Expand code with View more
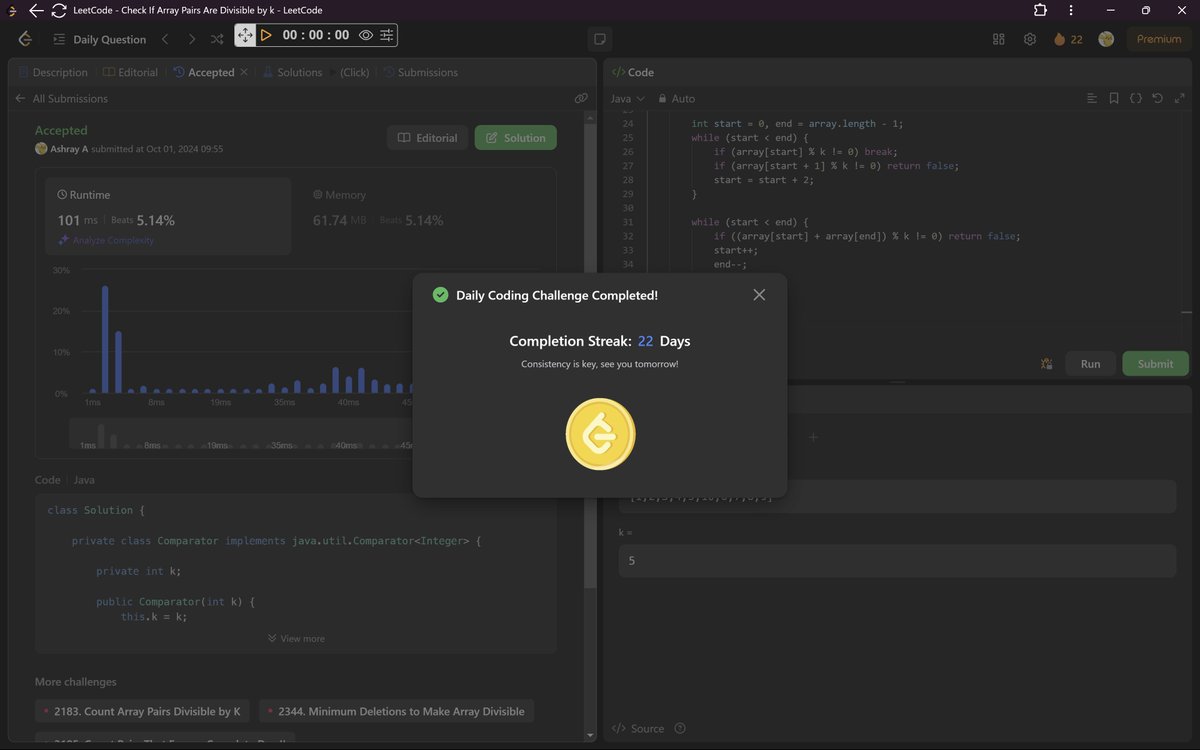1200x750 pixels. pyautogui.click(x=296, y=638)
